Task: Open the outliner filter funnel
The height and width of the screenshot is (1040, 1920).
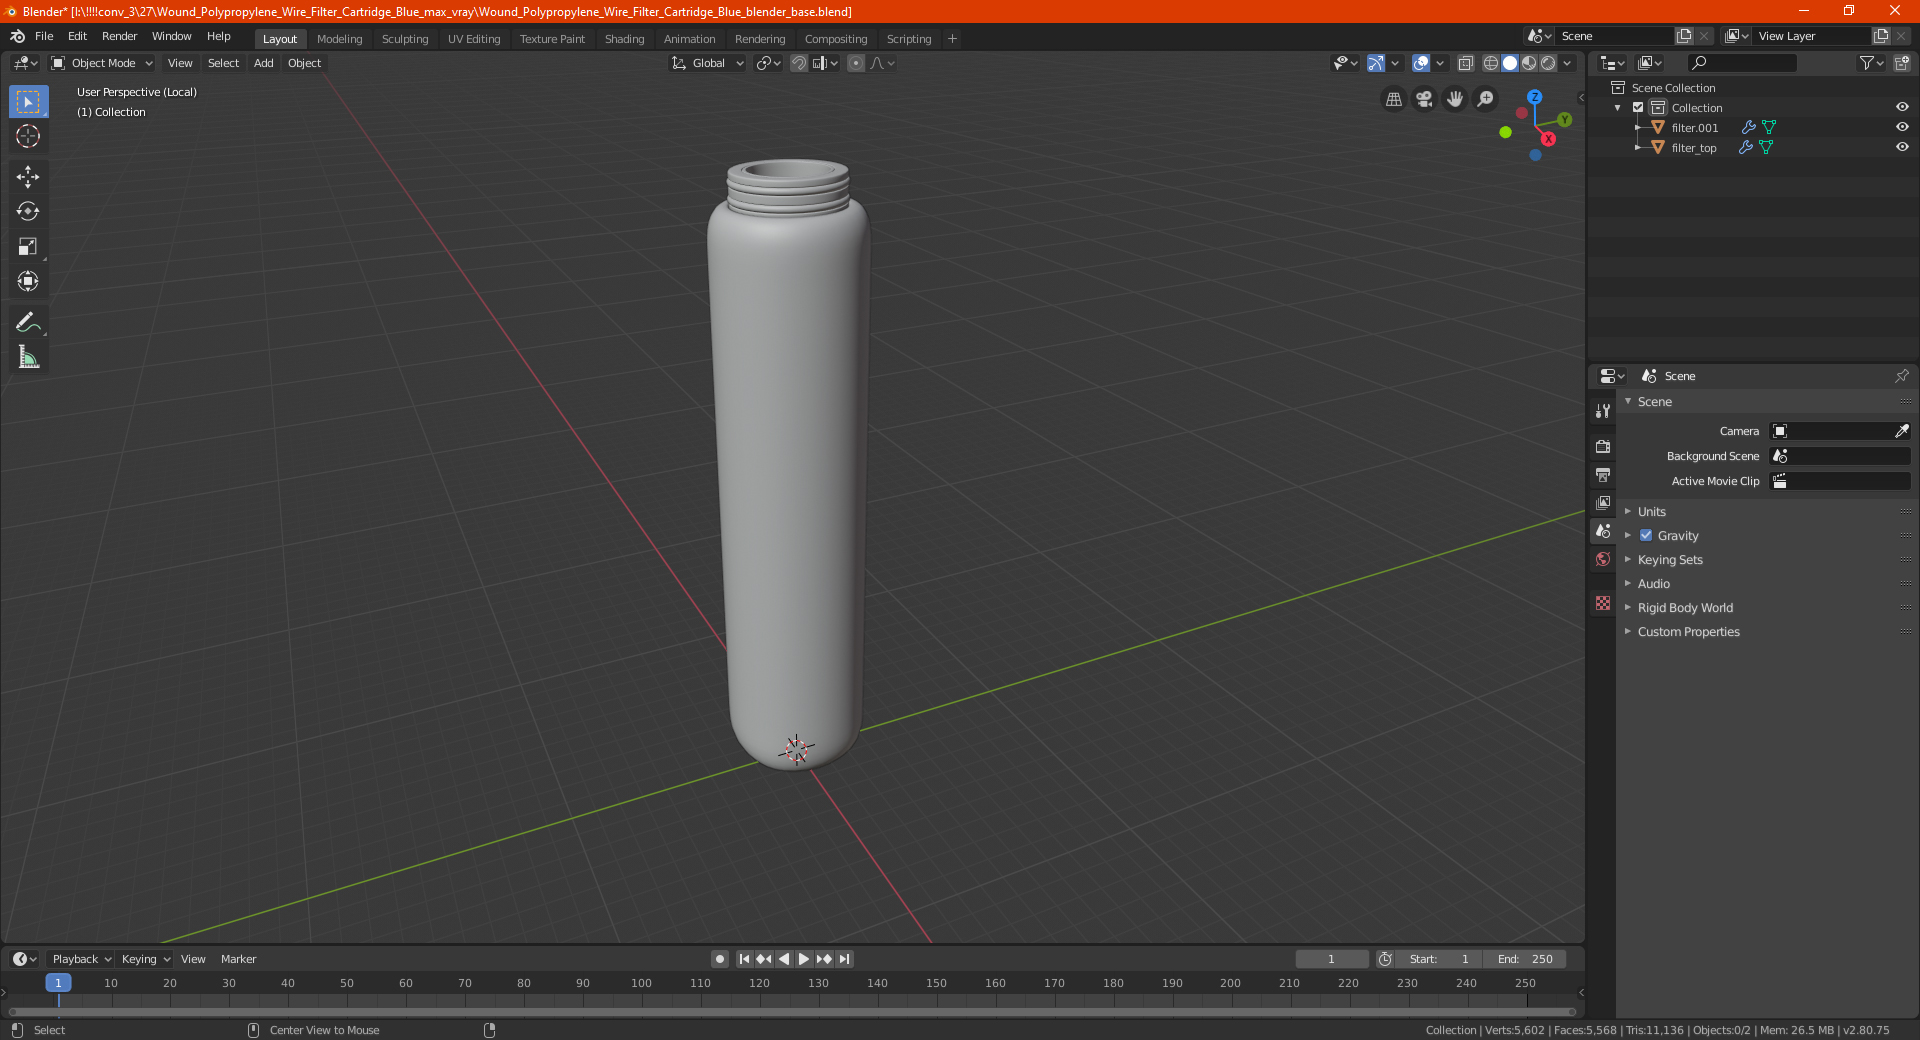Action: click(x=1870, y=63)
